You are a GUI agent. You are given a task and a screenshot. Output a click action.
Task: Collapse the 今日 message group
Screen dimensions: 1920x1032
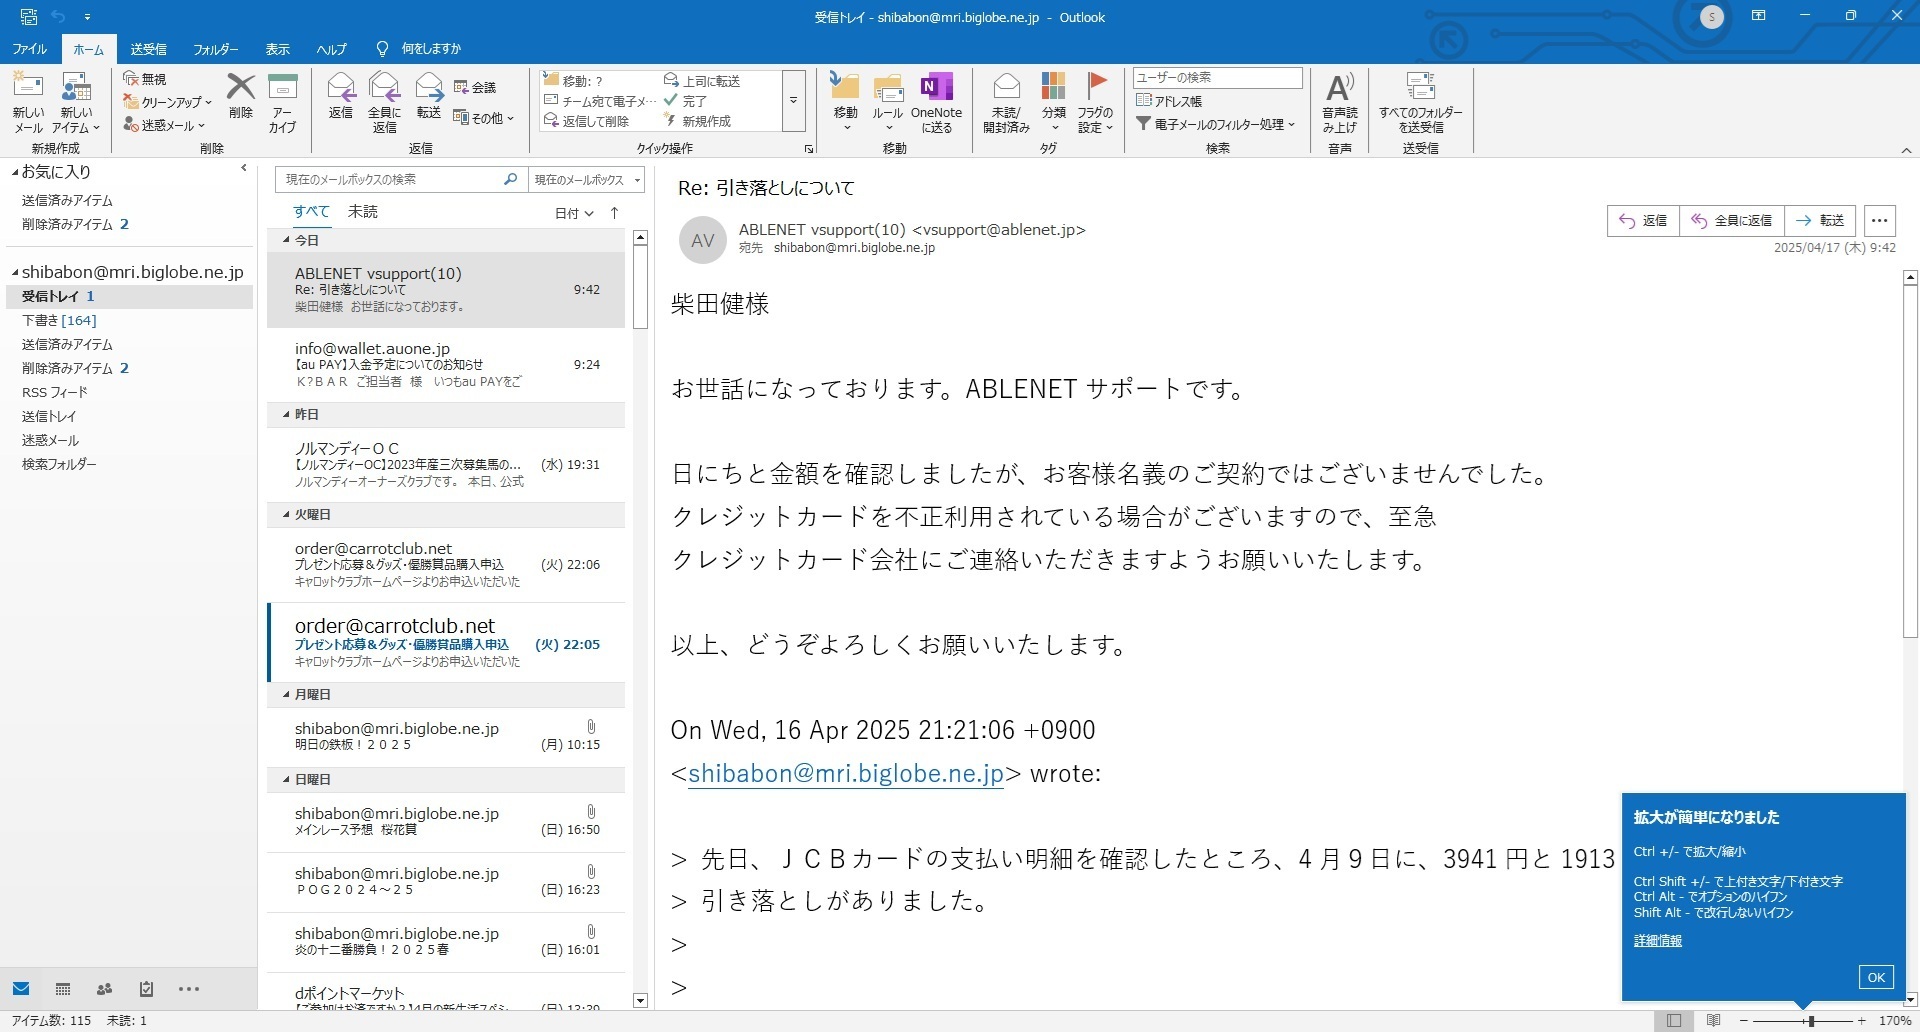[x=286, y=240]
